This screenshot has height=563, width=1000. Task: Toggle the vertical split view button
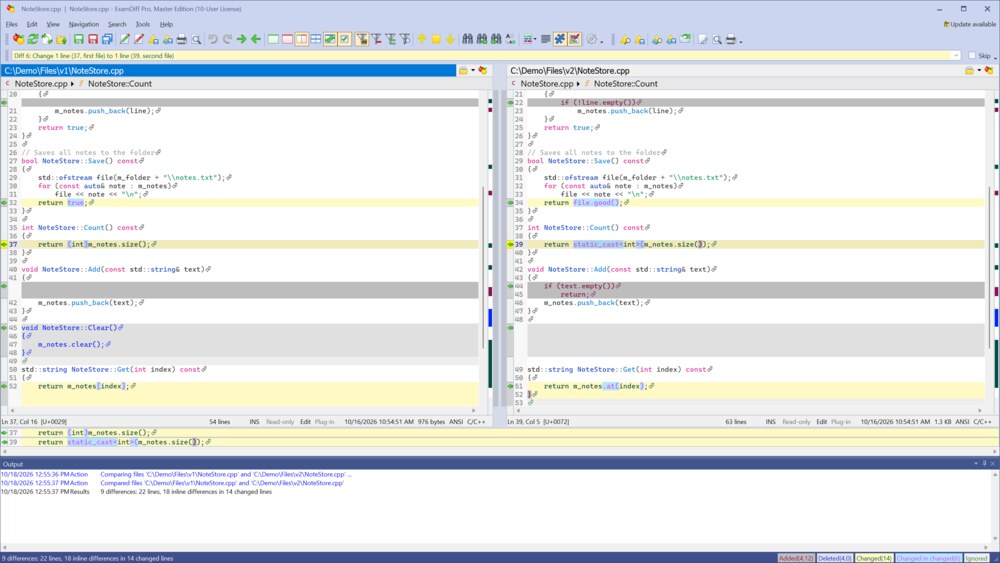[302, 40]
